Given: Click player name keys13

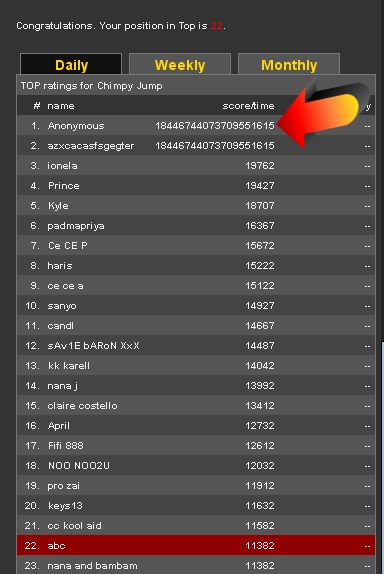Looking at the screenshot, I should click(65, 506).
